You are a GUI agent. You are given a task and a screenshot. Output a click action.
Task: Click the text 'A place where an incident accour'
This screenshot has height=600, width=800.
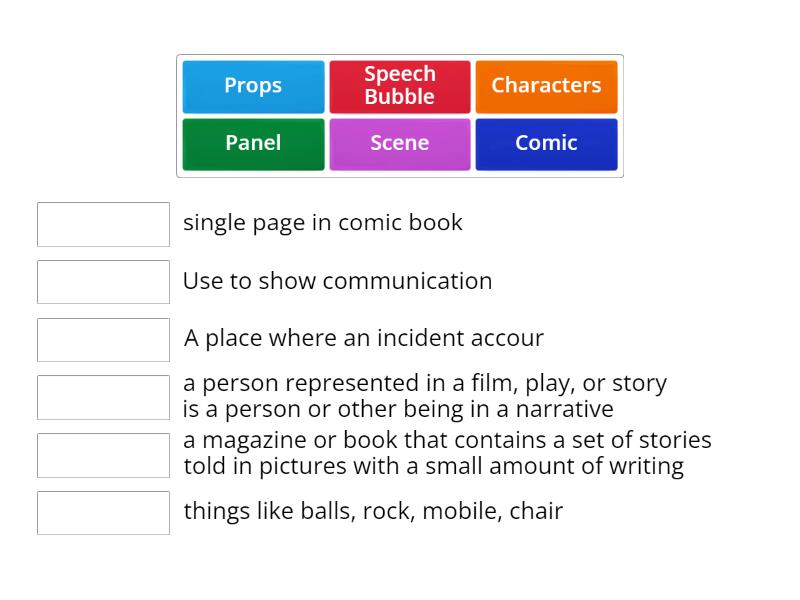point(362,339)
